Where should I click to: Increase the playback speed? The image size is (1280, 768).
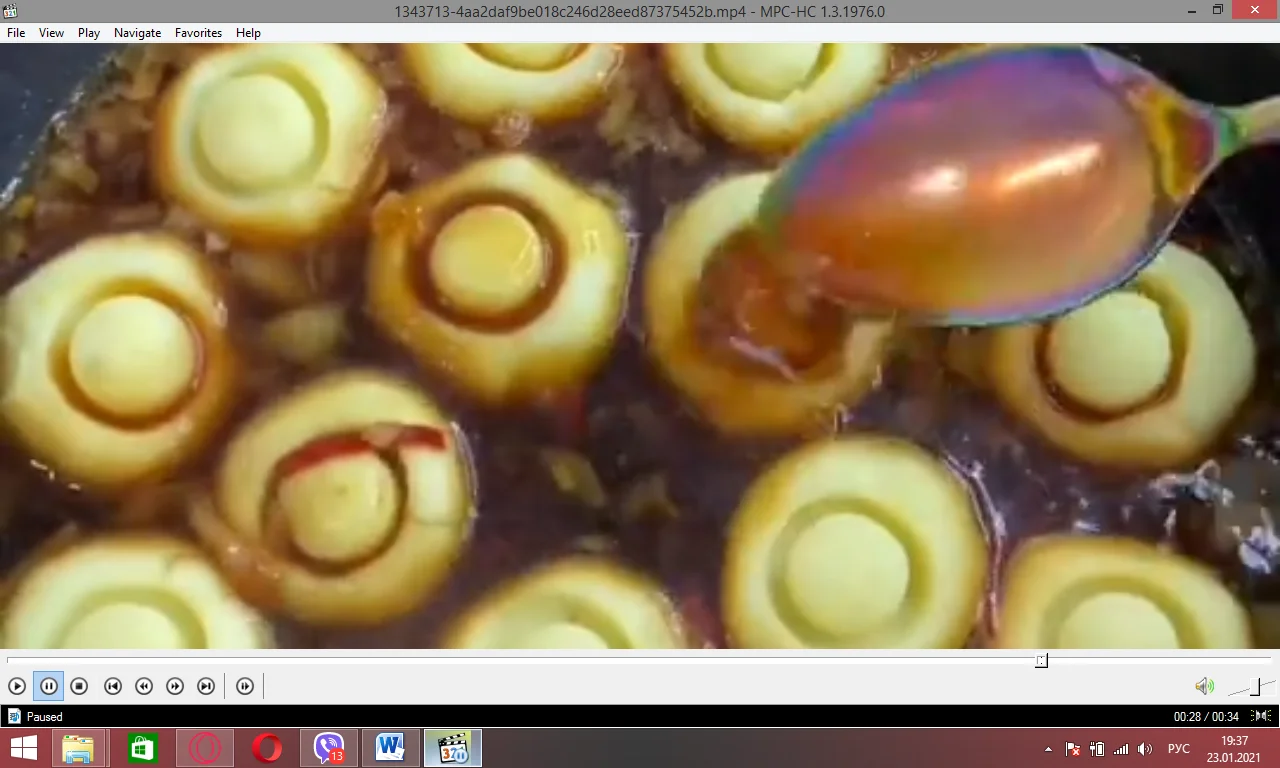coord(175,686)
